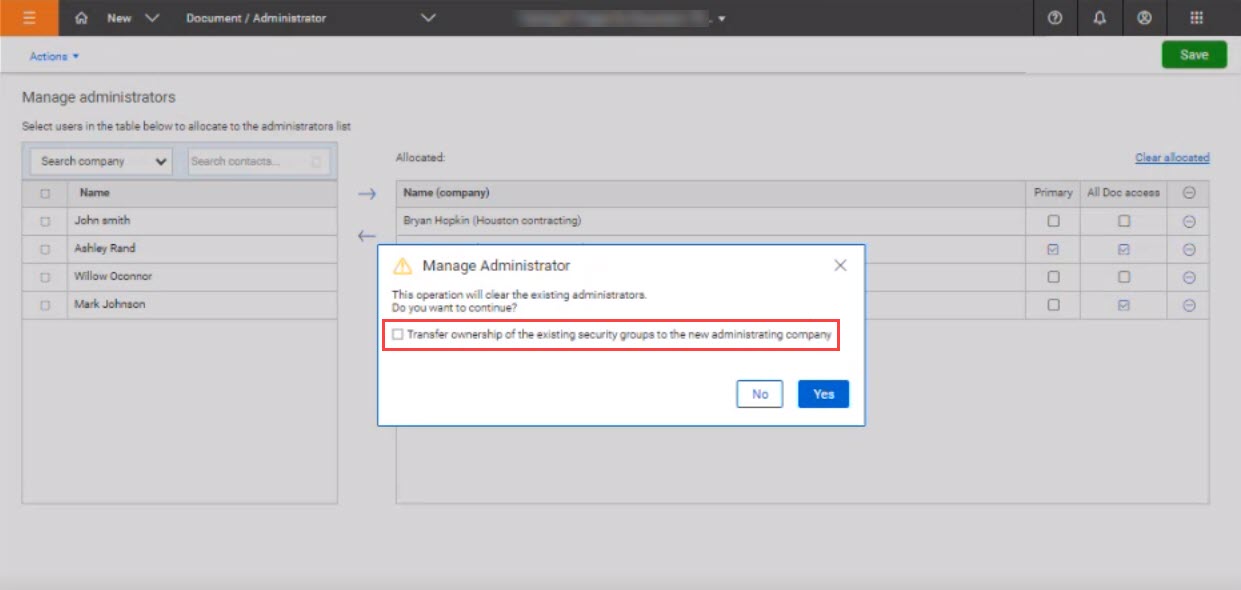Viewport: 1241px width, 590px height.
Task: Click the left arrow to deallocate users
Action: (x=367, y=236)
